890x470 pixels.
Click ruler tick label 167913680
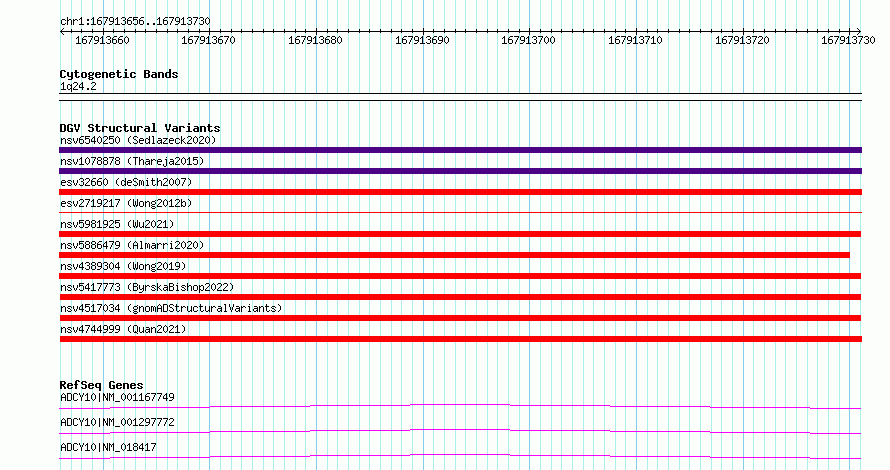(x=315, y=40)
